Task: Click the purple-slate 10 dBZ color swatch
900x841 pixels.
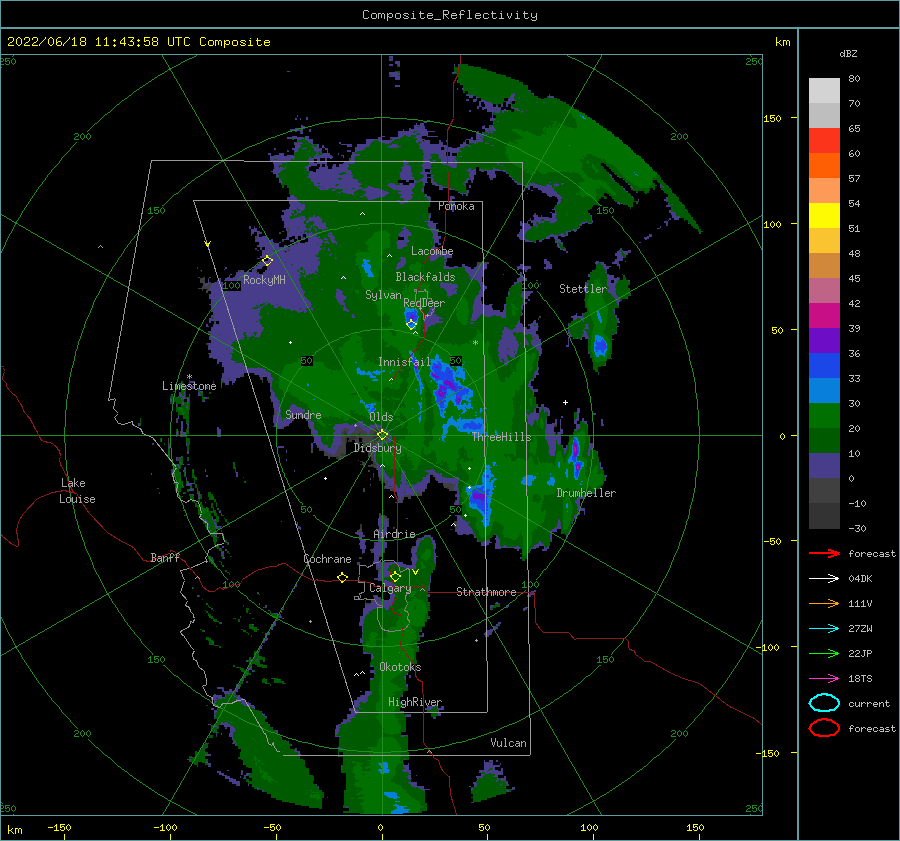Action: tap(824, 465)
